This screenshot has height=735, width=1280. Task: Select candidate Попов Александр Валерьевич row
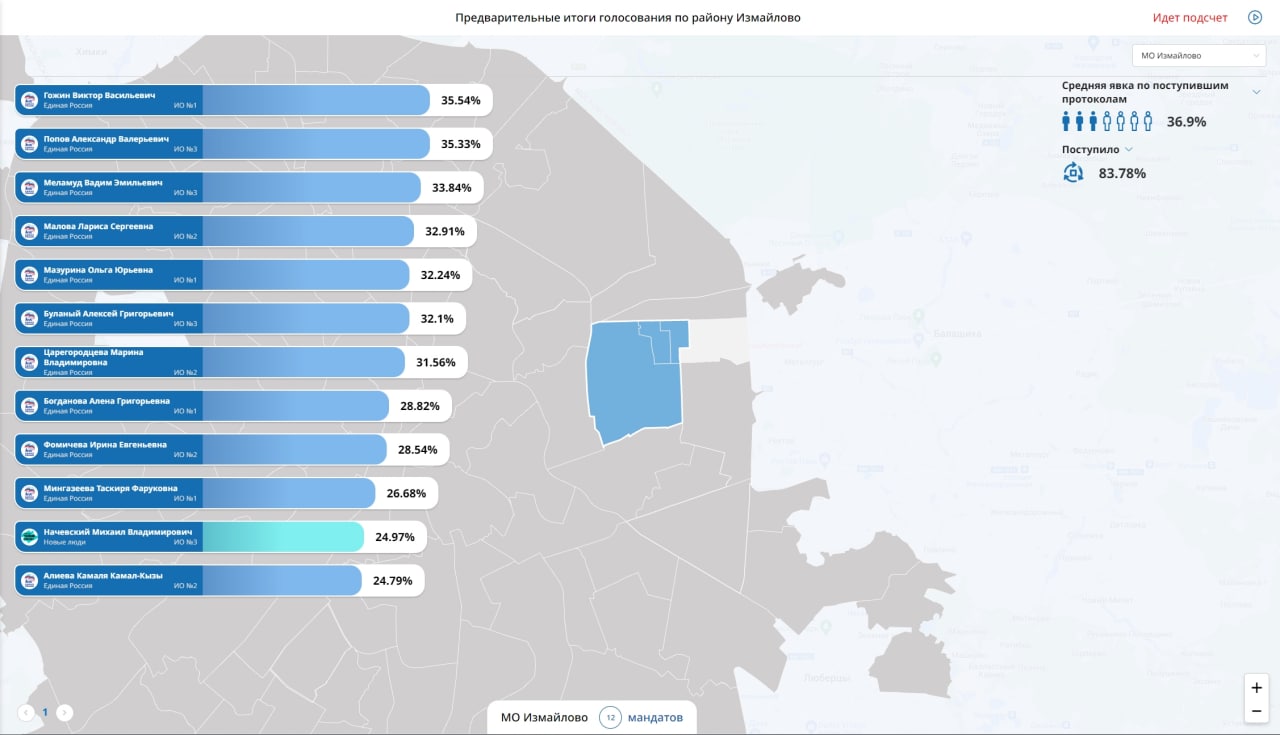[x=253, y=144]
